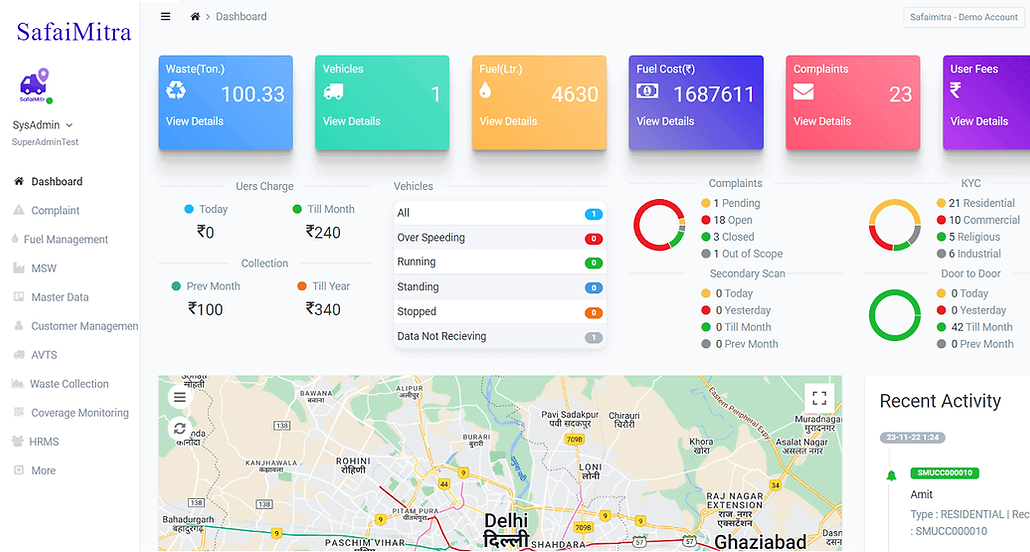Viewport: 1030px width, 552px height.
Task: Open View Details on the Complaints card
Action: (x=822, y=121)
